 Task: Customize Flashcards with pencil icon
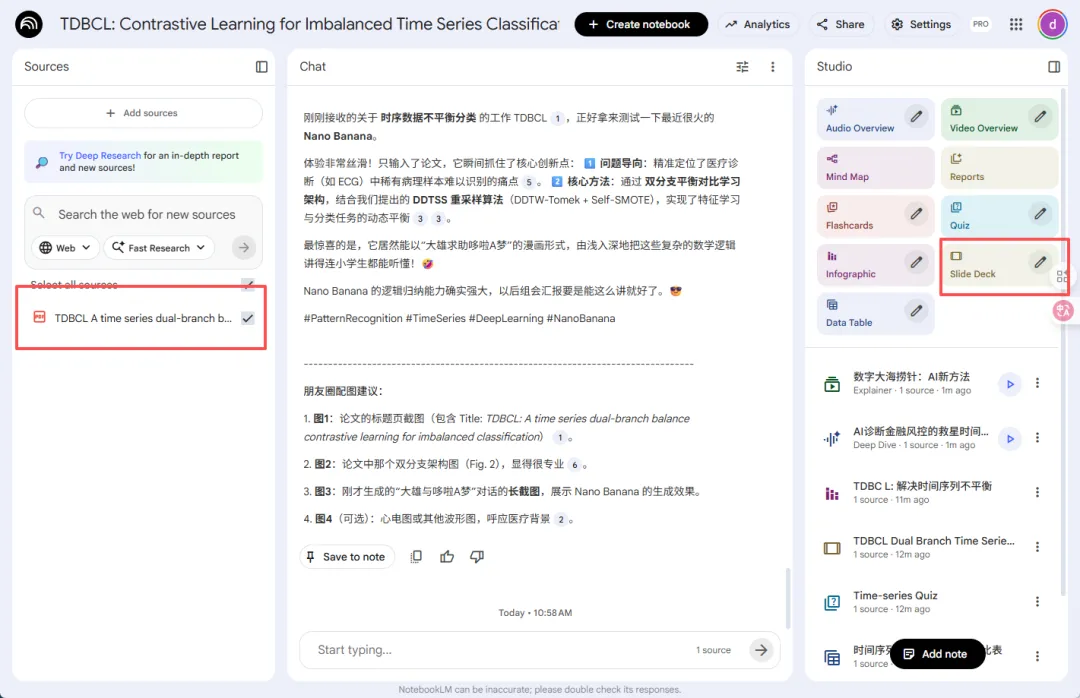(916, 214)
